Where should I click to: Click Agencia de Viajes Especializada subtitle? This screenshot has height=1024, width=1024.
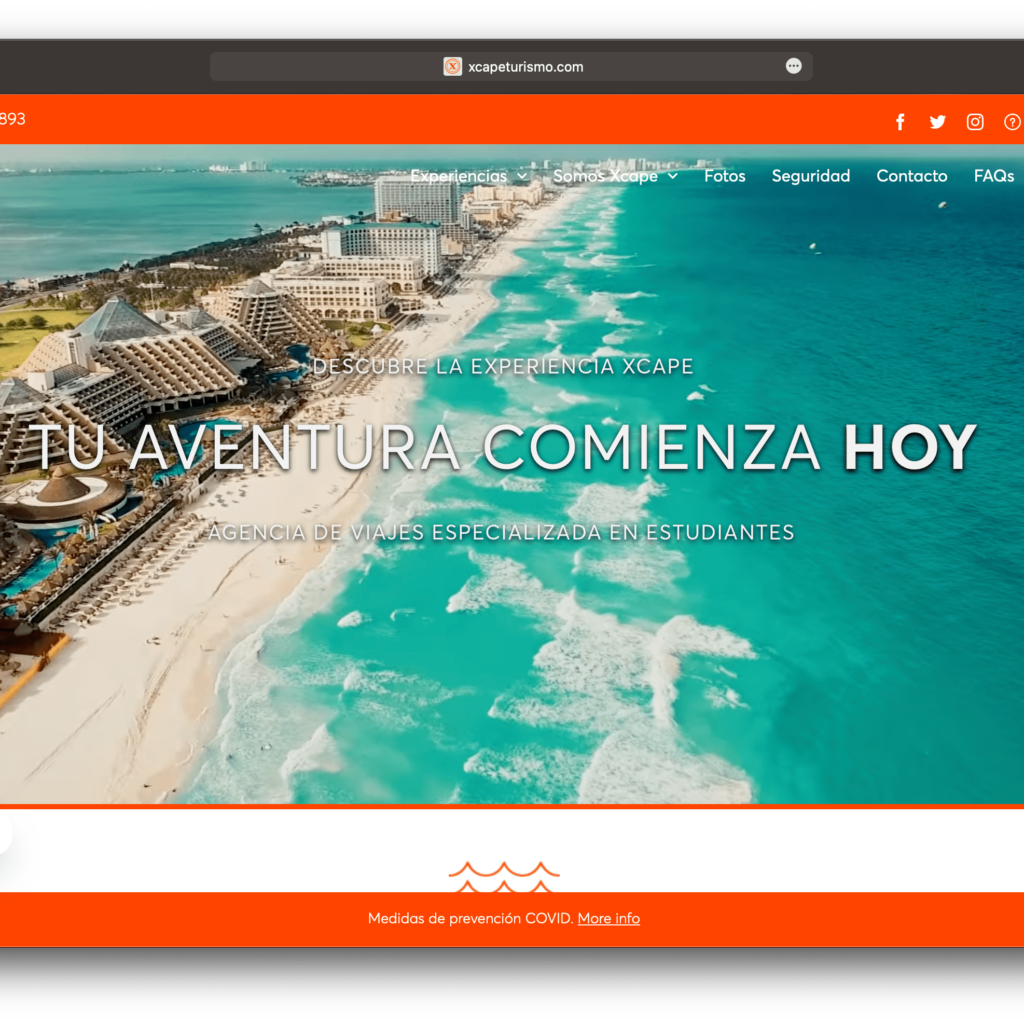(x=501, y=532)
